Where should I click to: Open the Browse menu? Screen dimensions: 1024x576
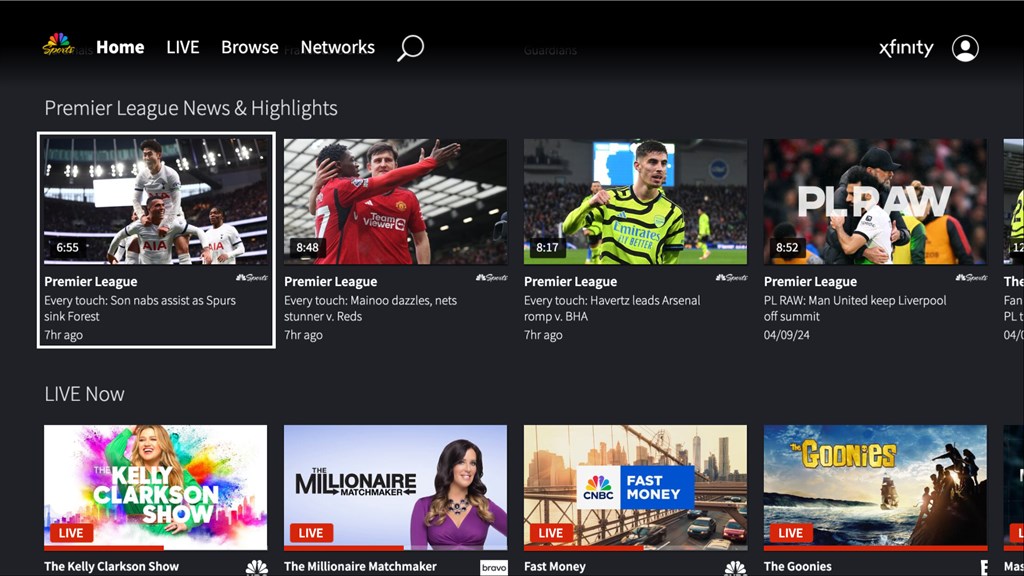click(x=249, y=47)
